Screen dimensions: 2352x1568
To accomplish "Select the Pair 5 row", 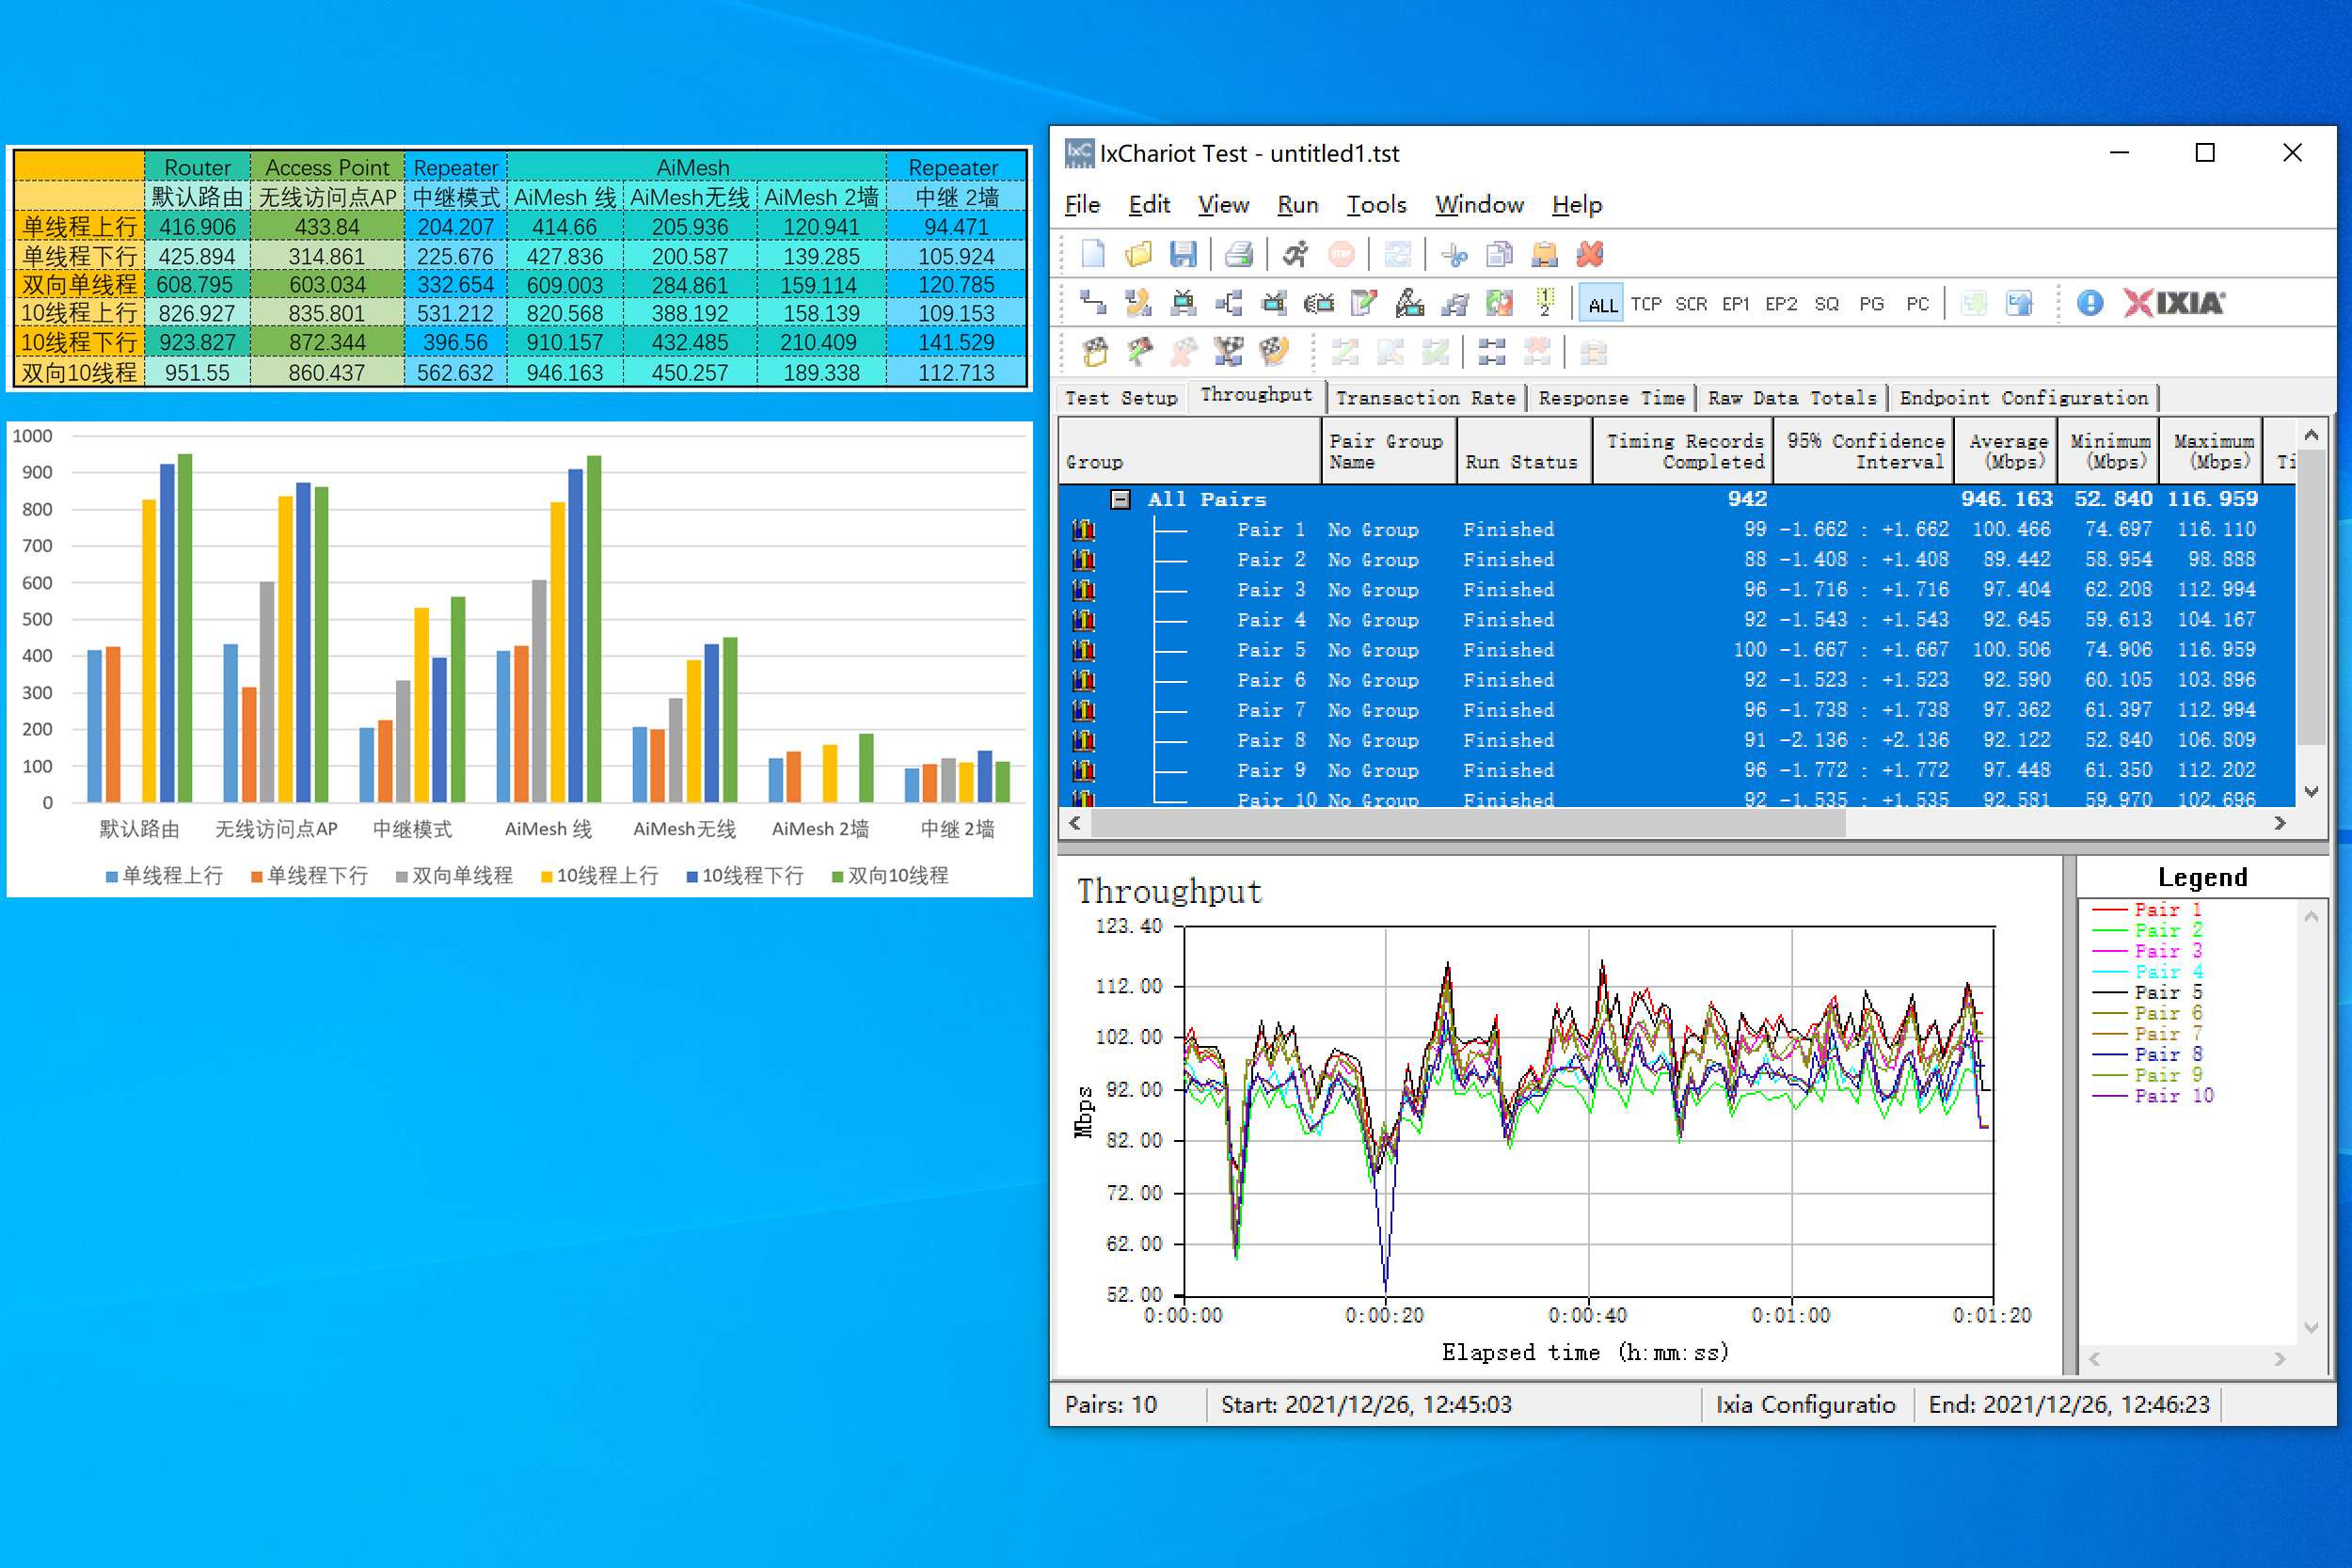I will 1270,650.
